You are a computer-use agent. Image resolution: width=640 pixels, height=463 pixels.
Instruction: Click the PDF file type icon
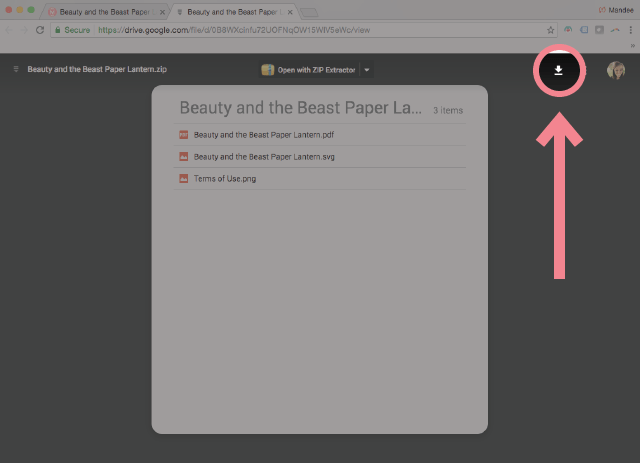point(184,135)
